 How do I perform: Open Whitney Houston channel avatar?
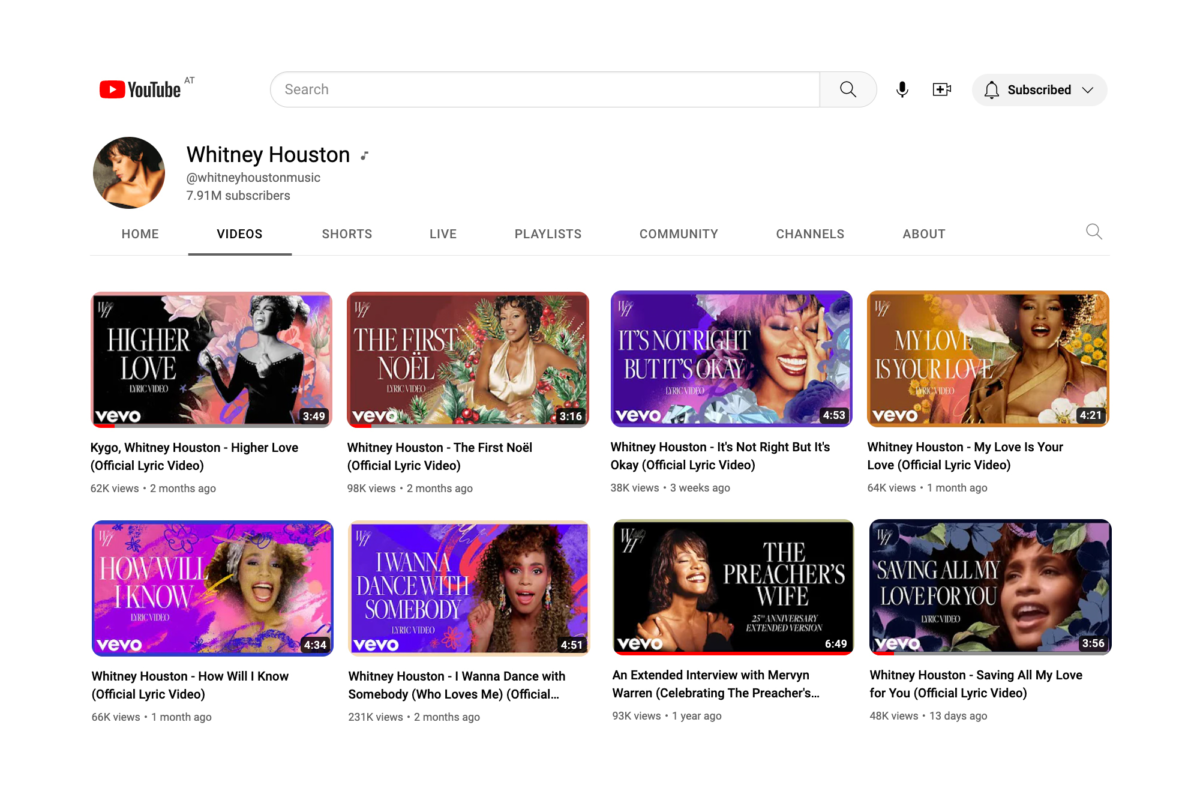129,173
